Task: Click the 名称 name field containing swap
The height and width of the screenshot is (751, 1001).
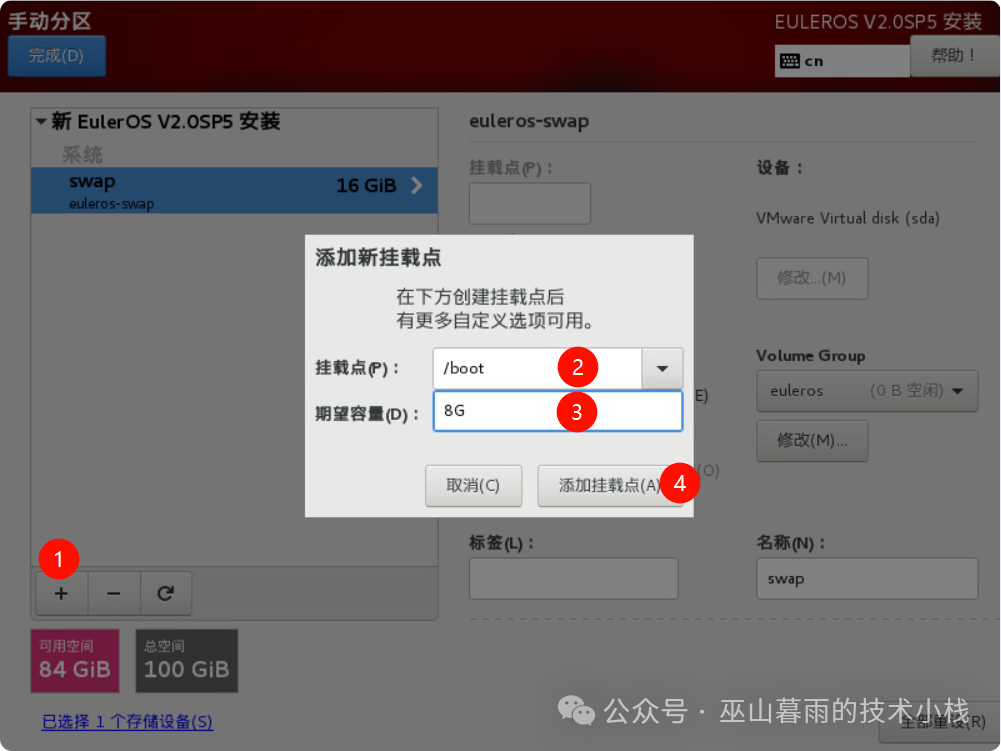Action: pos(866,579)
